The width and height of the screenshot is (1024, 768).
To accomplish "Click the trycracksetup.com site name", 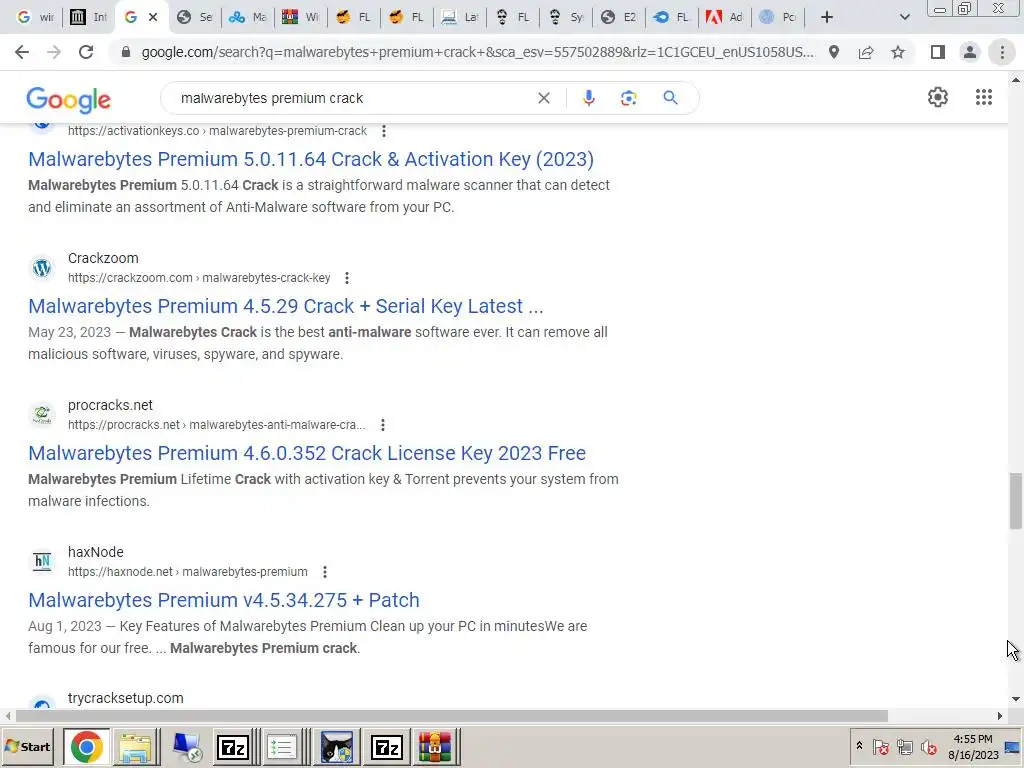I will 125,698.
